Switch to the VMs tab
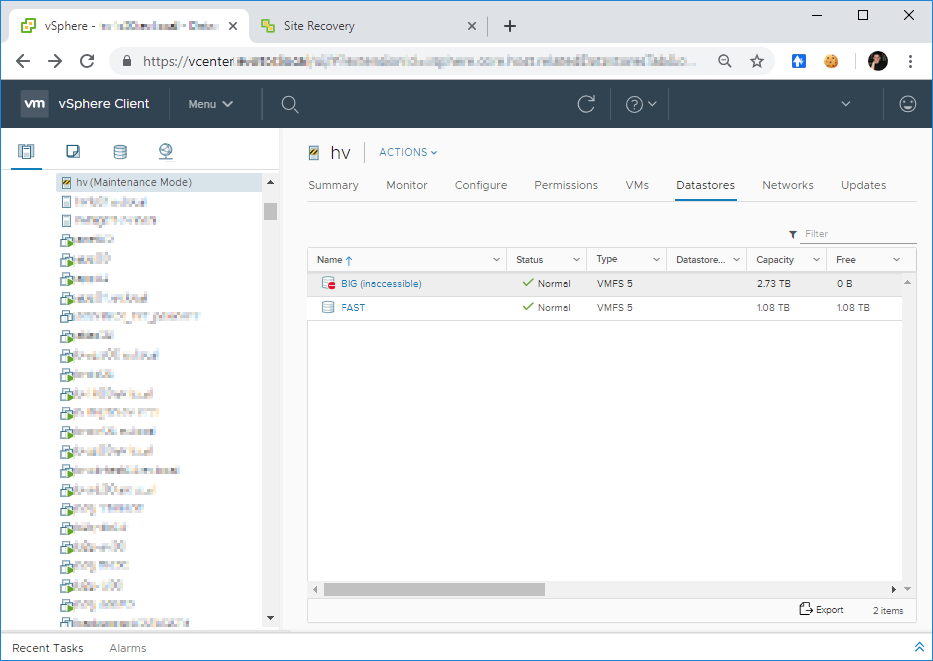Image resolution: width=933 pixels, height=661 pixels. click(637, 185)
